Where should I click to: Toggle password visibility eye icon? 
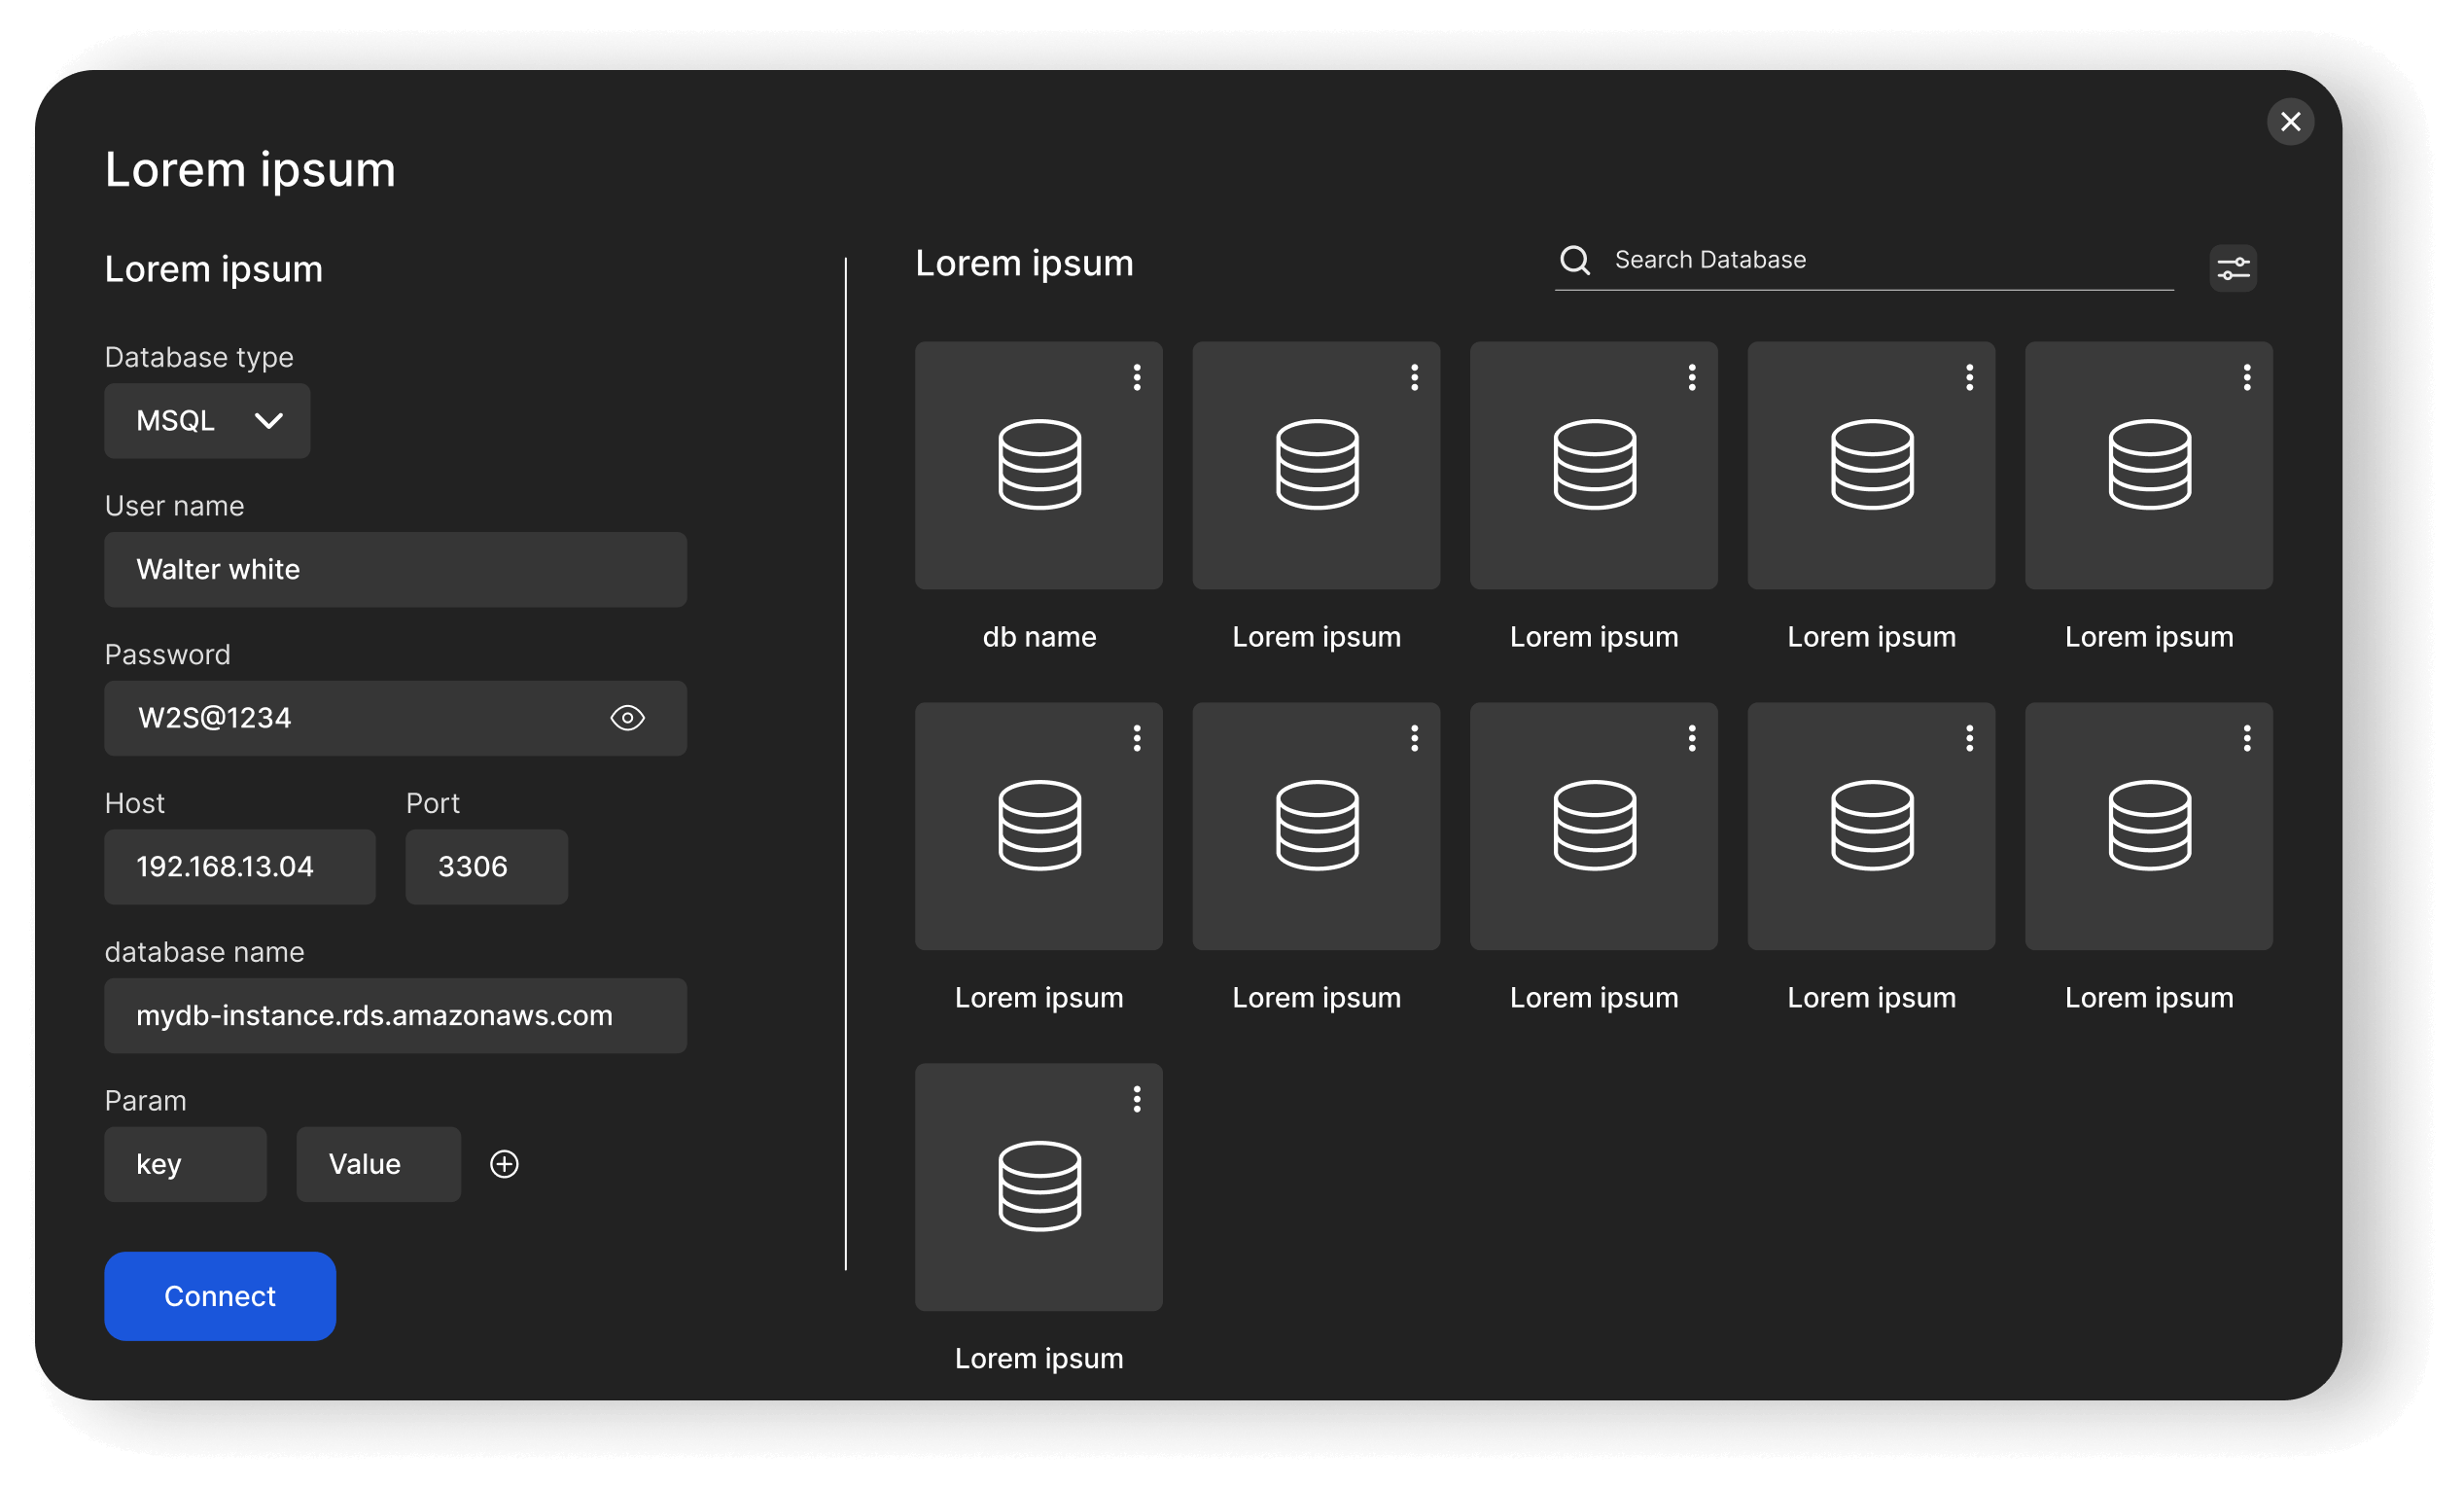(x=627, y=718)
